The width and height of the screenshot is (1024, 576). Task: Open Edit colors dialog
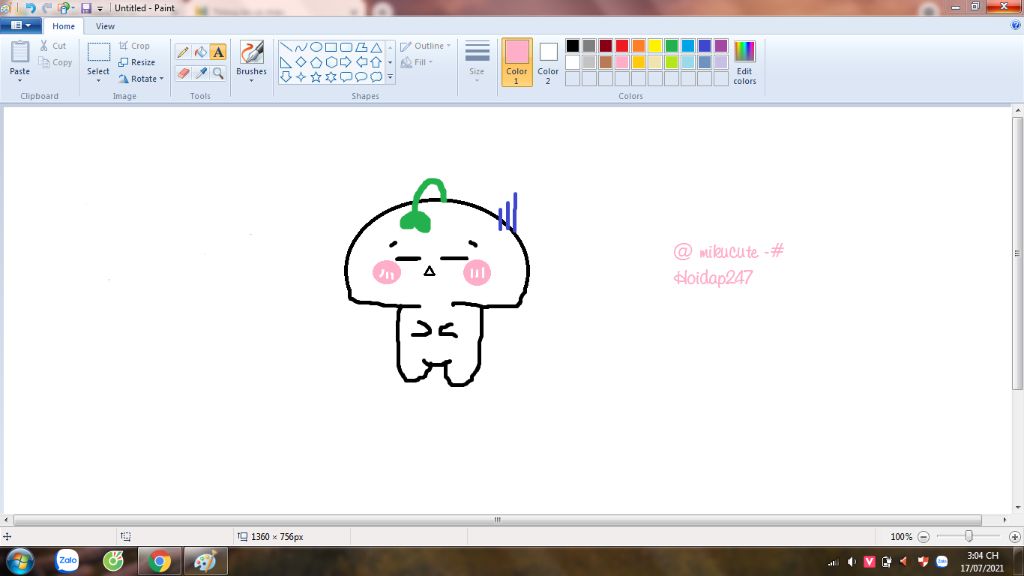point(744,62)
